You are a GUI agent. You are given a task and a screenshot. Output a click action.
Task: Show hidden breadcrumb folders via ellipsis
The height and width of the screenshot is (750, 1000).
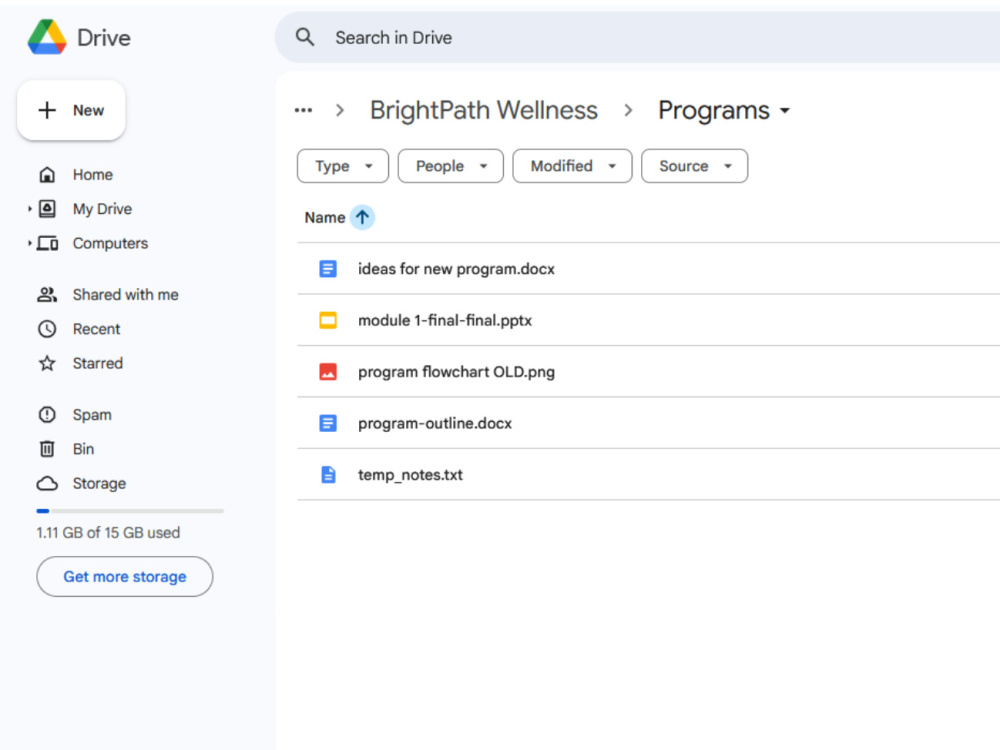tap(304, 110)
